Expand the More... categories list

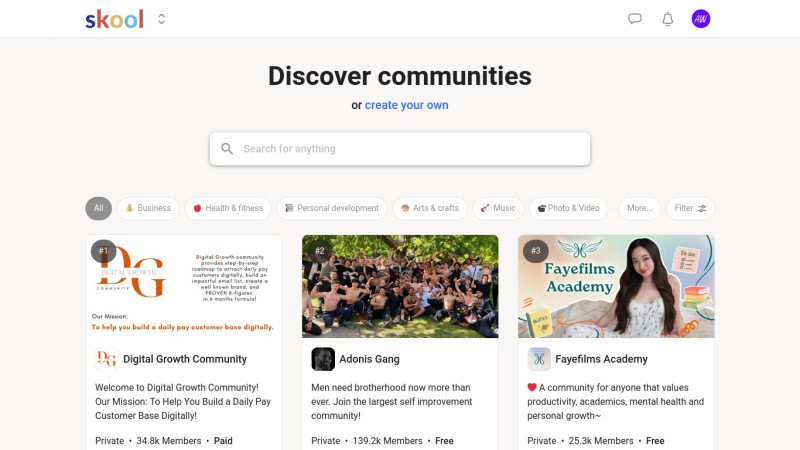[640, 208]
